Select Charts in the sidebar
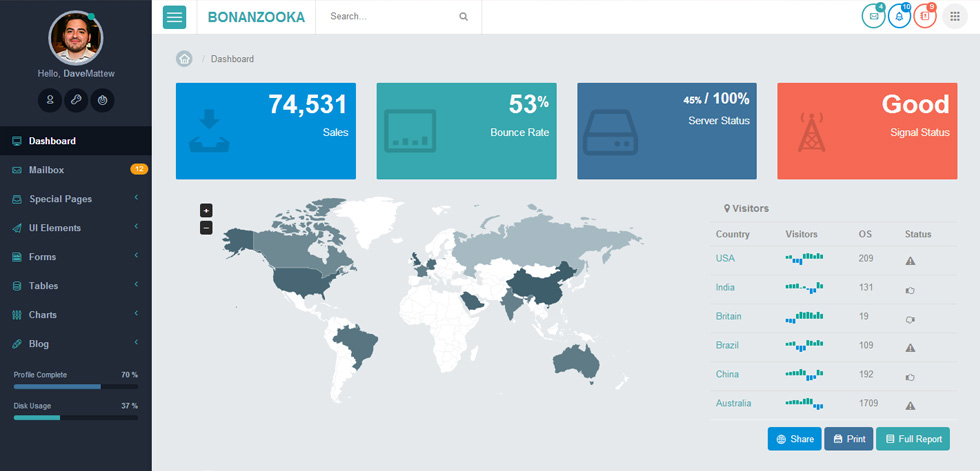 pyautogui.click(x=76, y=315)
